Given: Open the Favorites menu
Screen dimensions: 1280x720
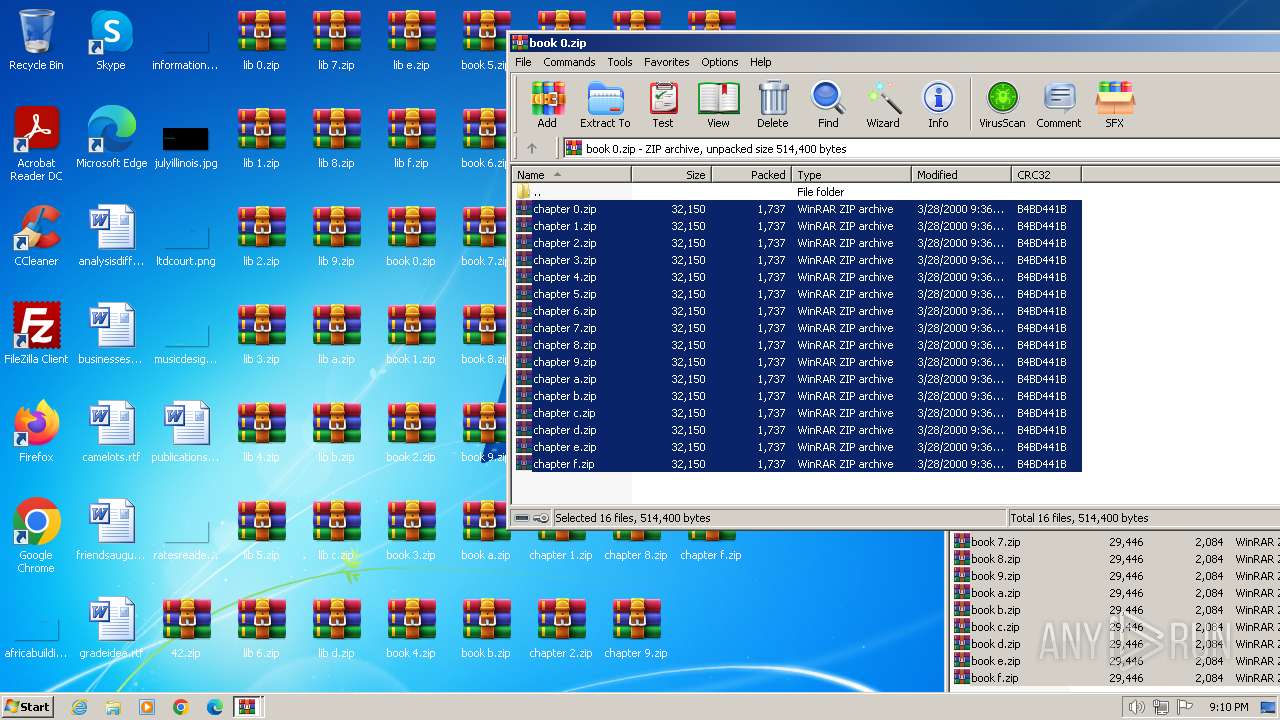Looking at the screenshot, I should point(666,62).
